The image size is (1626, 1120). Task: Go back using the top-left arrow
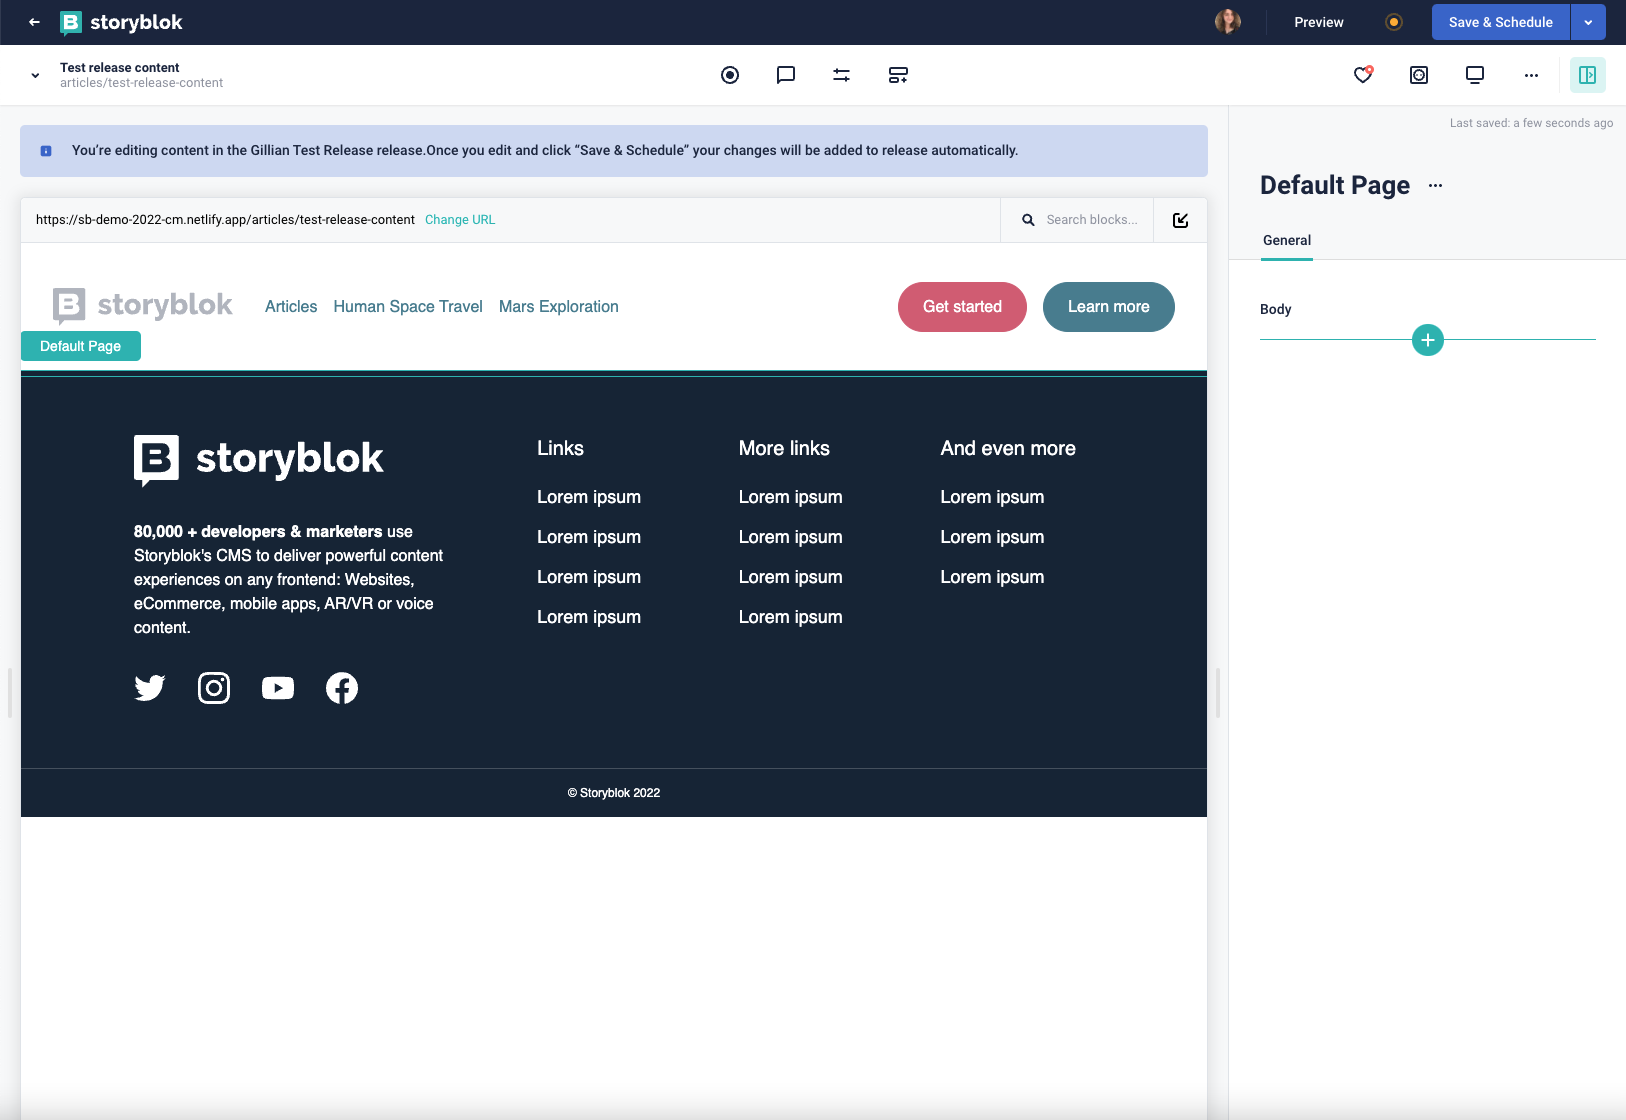click(x=35, y=22)
